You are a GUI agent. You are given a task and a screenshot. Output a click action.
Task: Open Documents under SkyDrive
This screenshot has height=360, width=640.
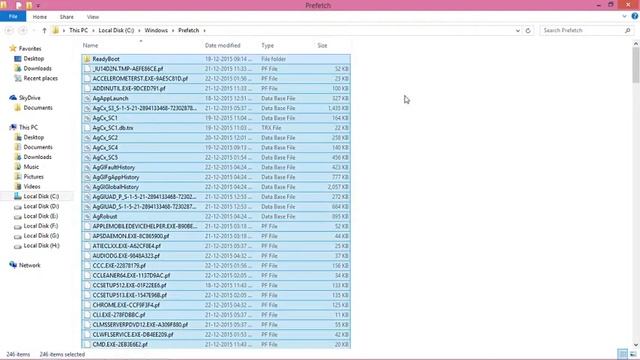tap(38, 108)
